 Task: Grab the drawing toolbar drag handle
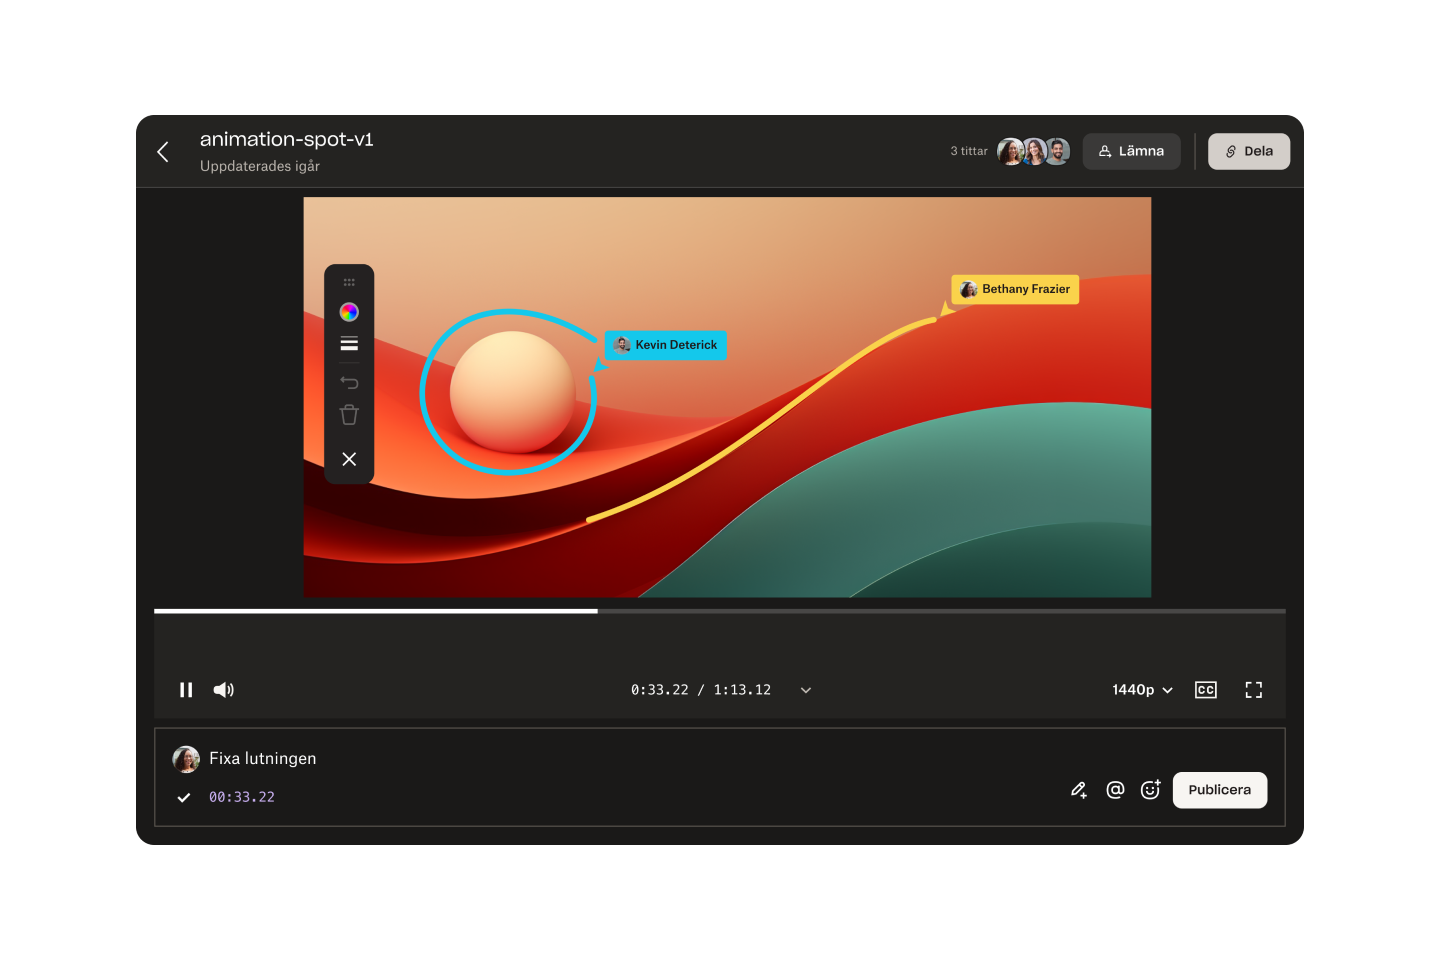(349, 282)
